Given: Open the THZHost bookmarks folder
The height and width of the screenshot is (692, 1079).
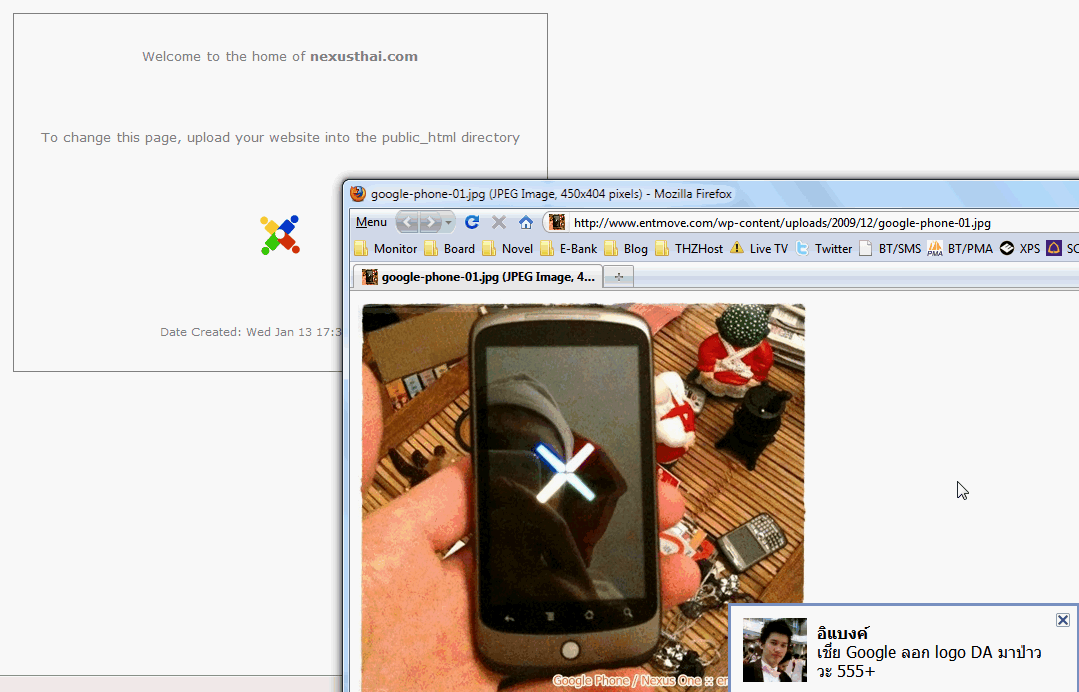Looking at the screenshot, I should click(690, 248).
